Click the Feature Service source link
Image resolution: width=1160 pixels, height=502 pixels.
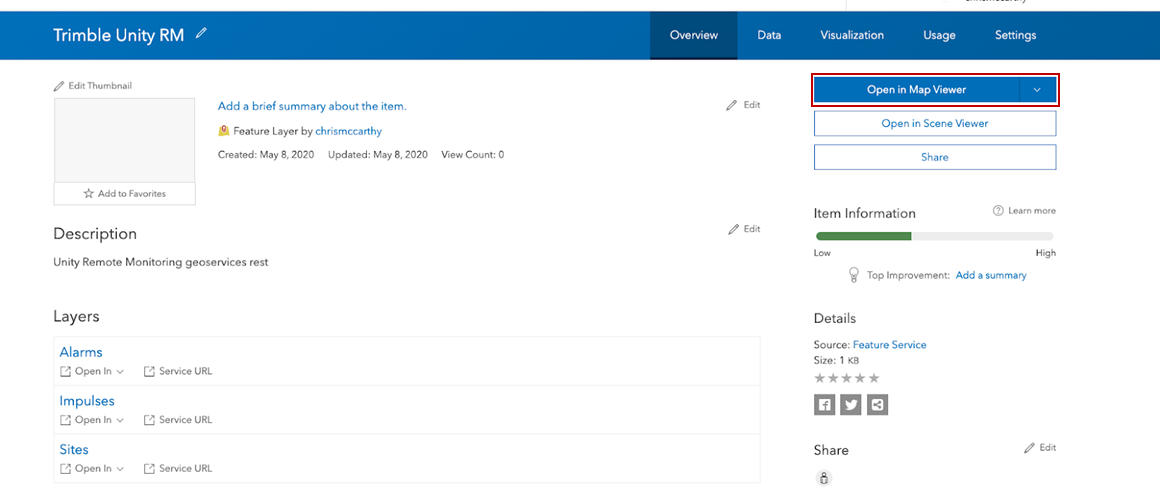(889, 345)
